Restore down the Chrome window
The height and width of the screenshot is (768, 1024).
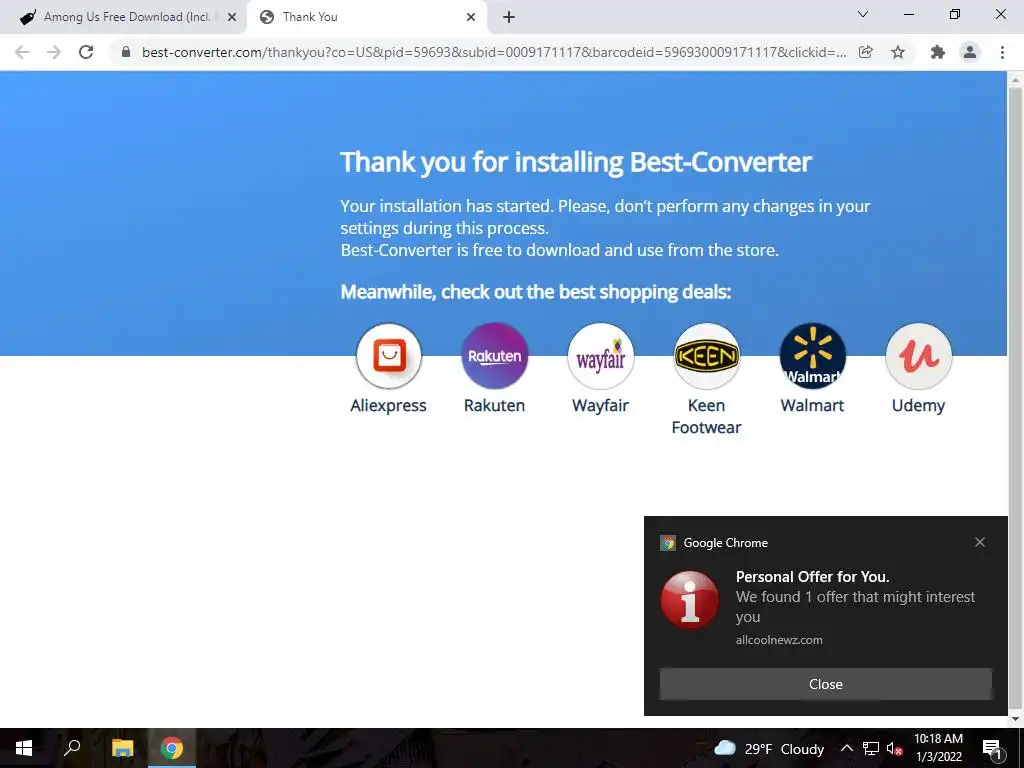tap(955, 14)
